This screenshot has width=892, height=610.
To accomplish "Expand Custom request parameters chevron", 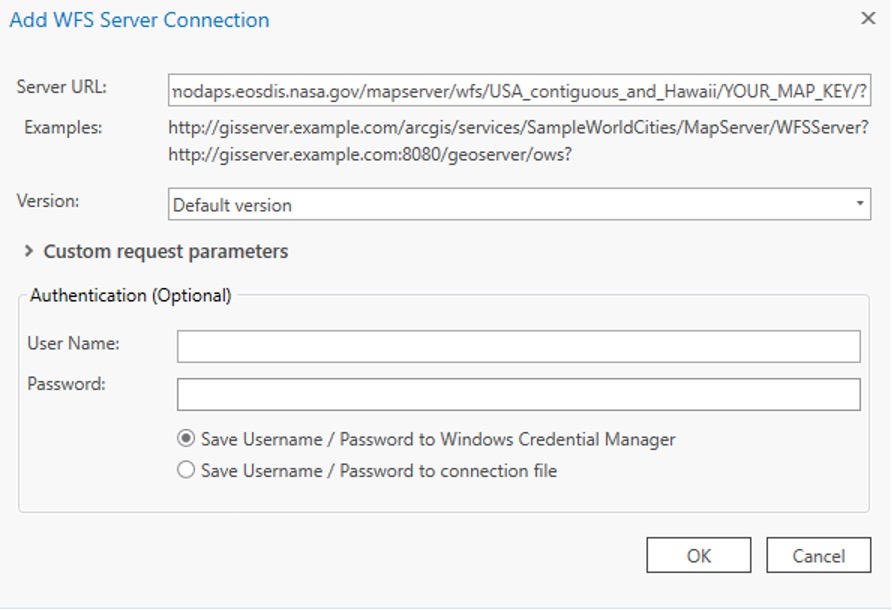I will [28, 251].
